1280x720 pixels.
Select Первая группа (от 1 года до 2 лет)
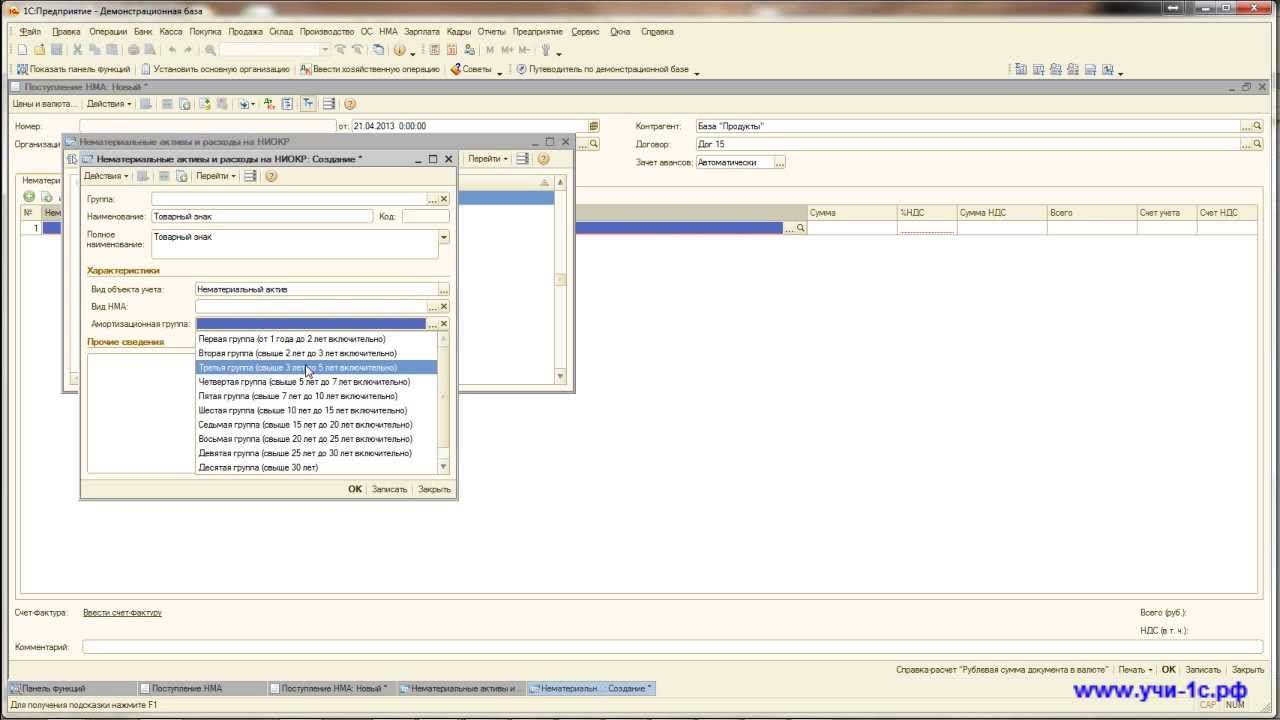point(317,339)
